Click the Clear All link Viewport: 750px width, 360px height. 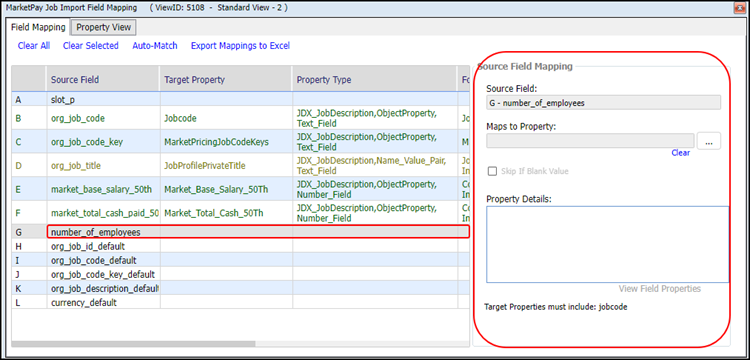(33, 46)
